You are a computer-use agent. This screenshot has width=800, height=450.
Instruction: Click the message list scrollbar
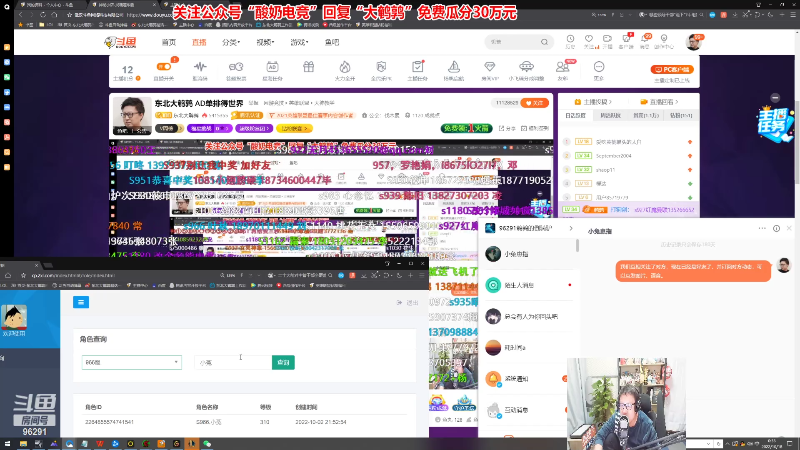tap(578, 245)
